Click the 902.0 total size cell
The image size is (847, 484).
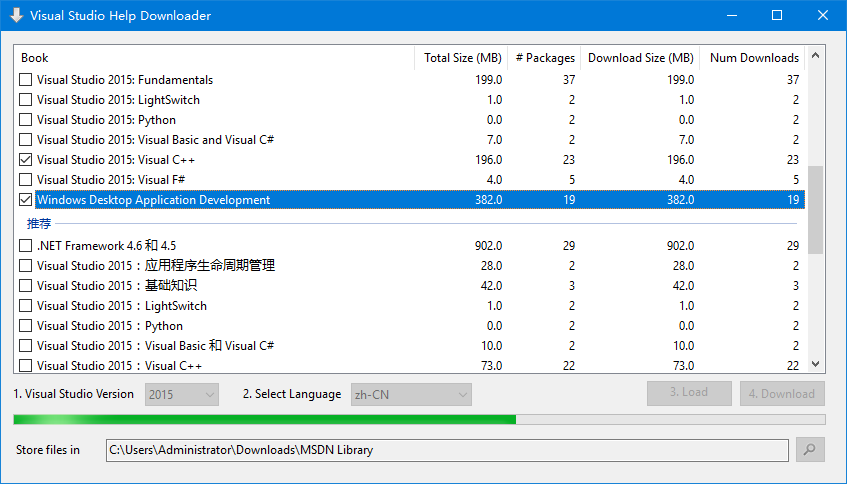click(488, 245)
